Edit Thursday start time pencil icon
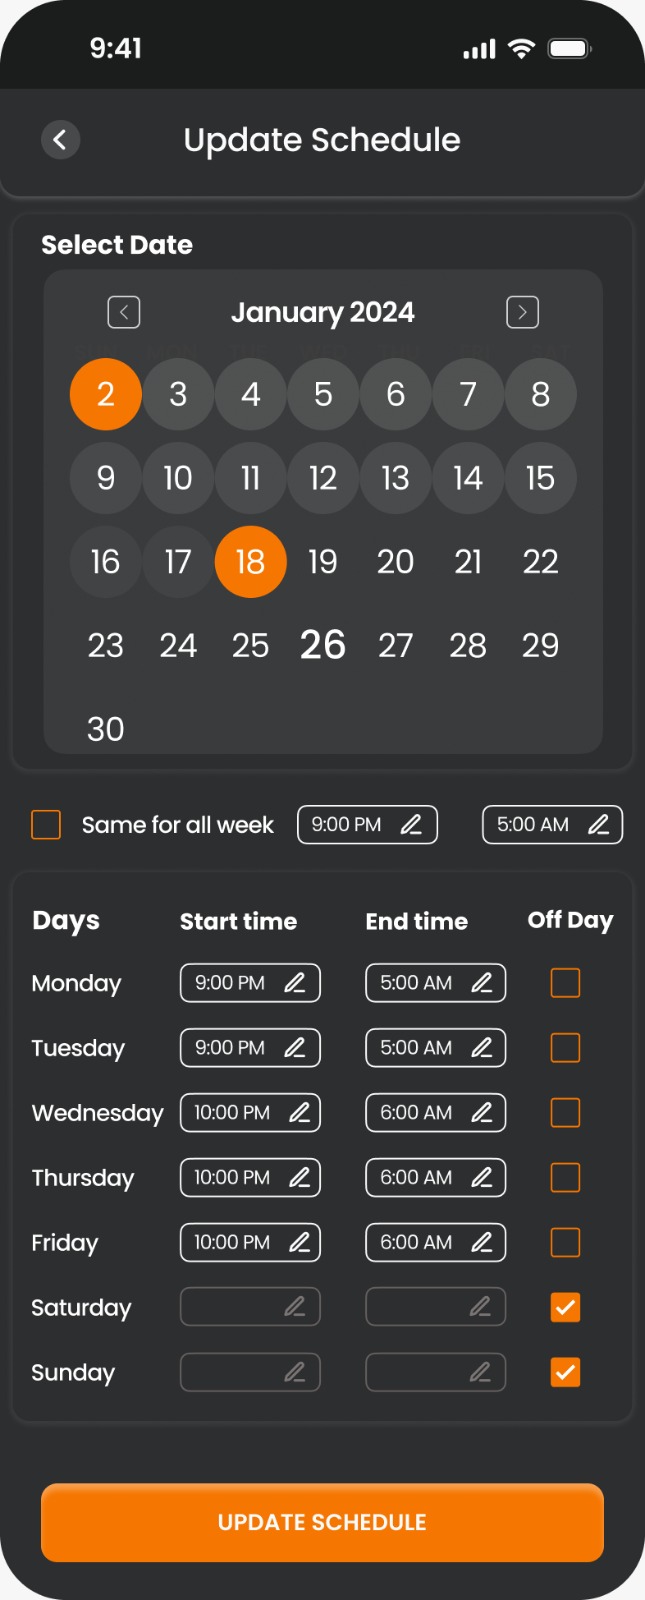The width and height of the screenshot is (645, 1600). 300,1178
